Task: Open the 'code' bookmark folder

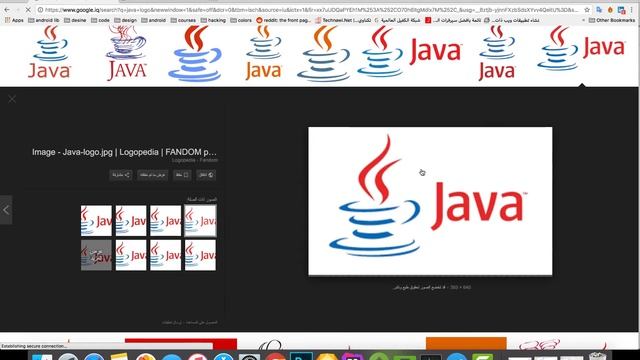Action: coord(100,20)
